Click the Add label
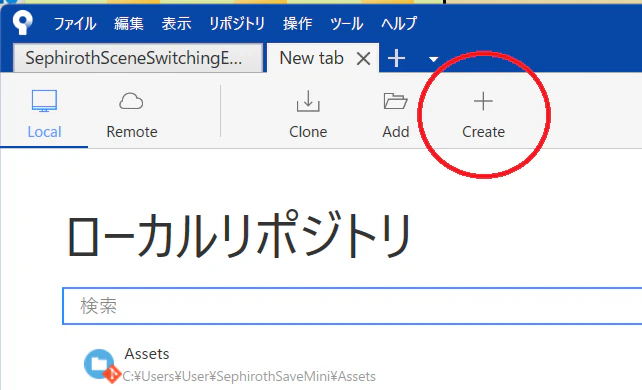Image resolution: width=642 pixels, height=390 pixels. click(396, 132)
